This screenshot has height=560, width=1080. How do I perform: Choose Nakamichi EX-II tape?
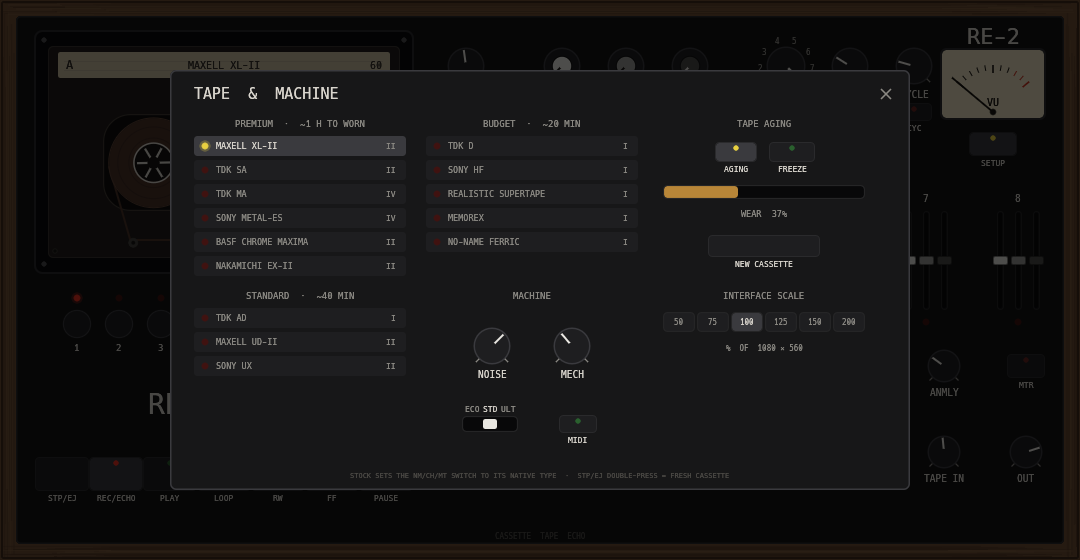point(300,266)
